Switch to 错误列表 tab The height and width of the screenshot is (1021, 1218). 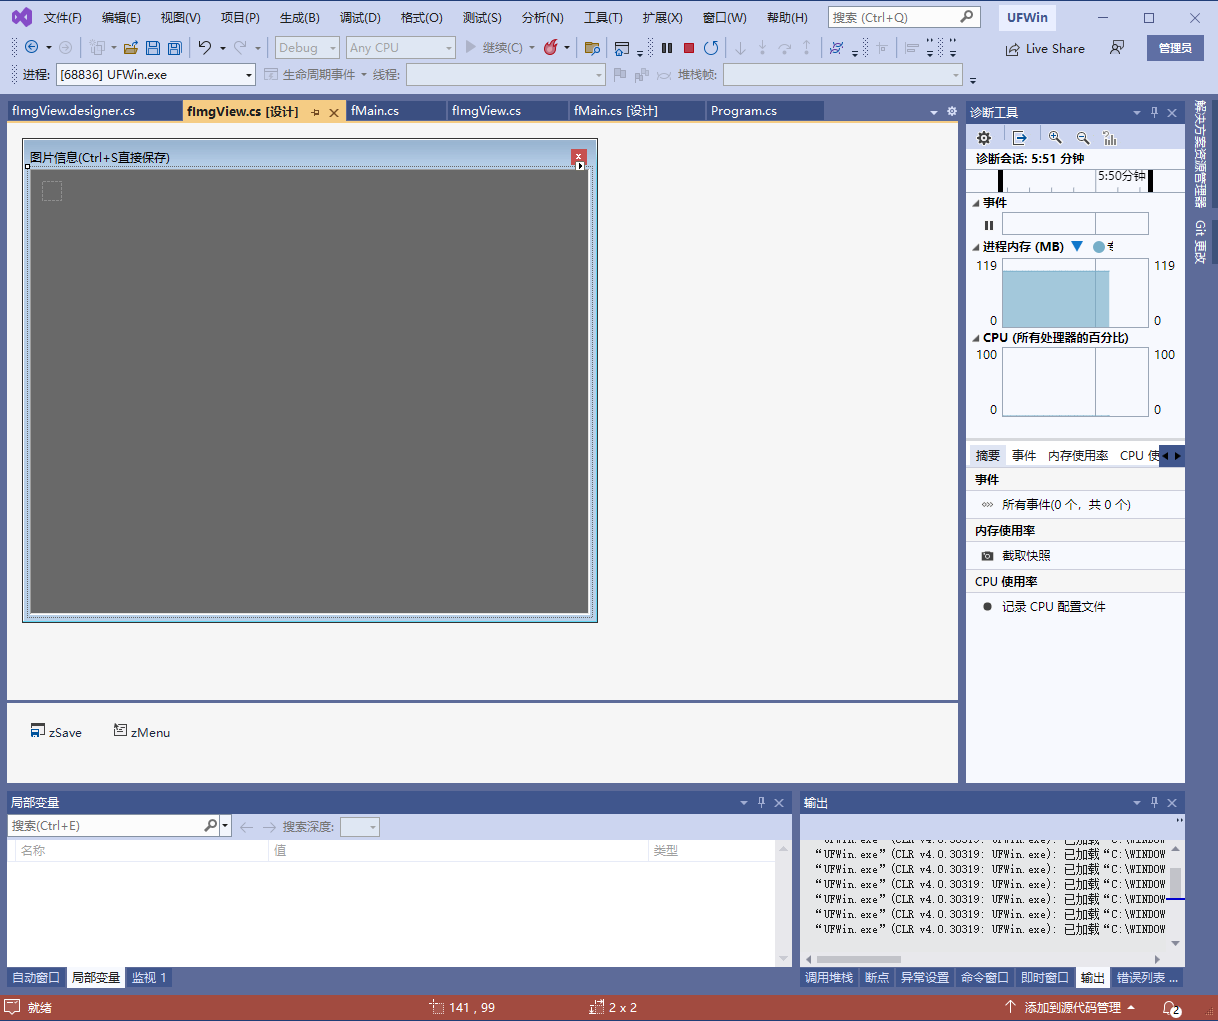tap(1148, 978)
